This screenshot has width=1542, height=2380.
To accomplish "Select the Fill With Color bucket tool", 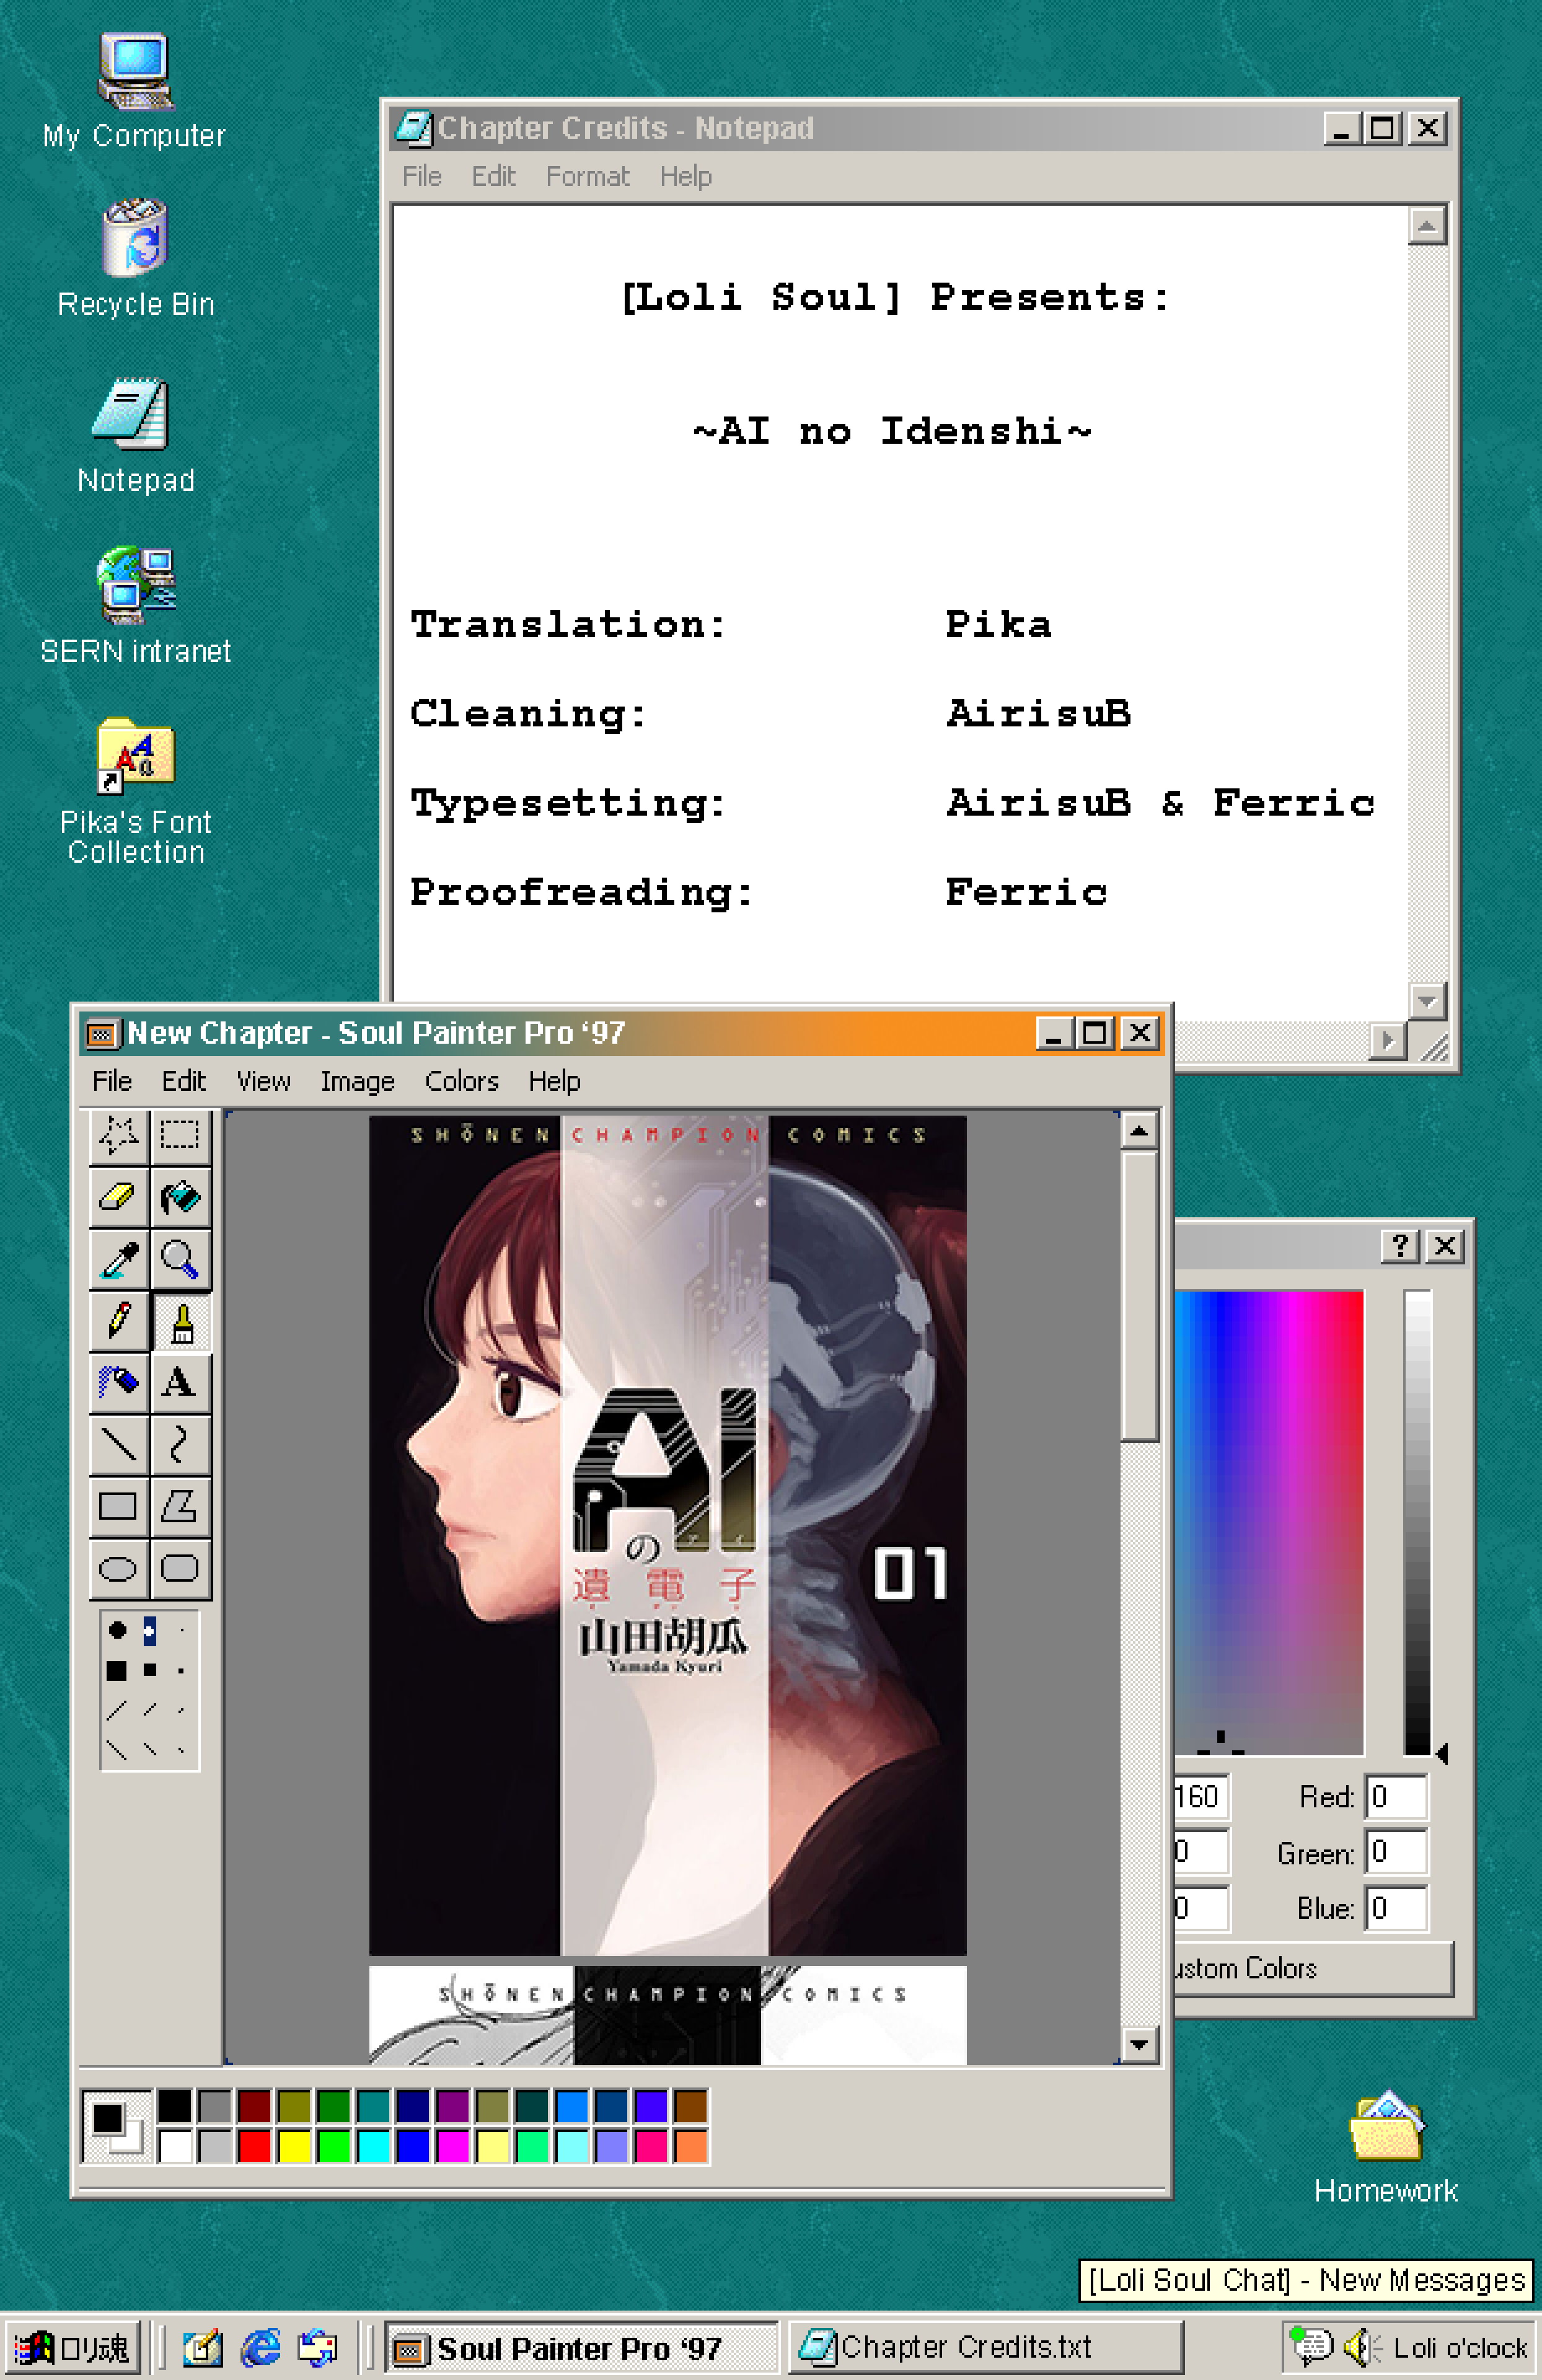I will point(181,1197).
